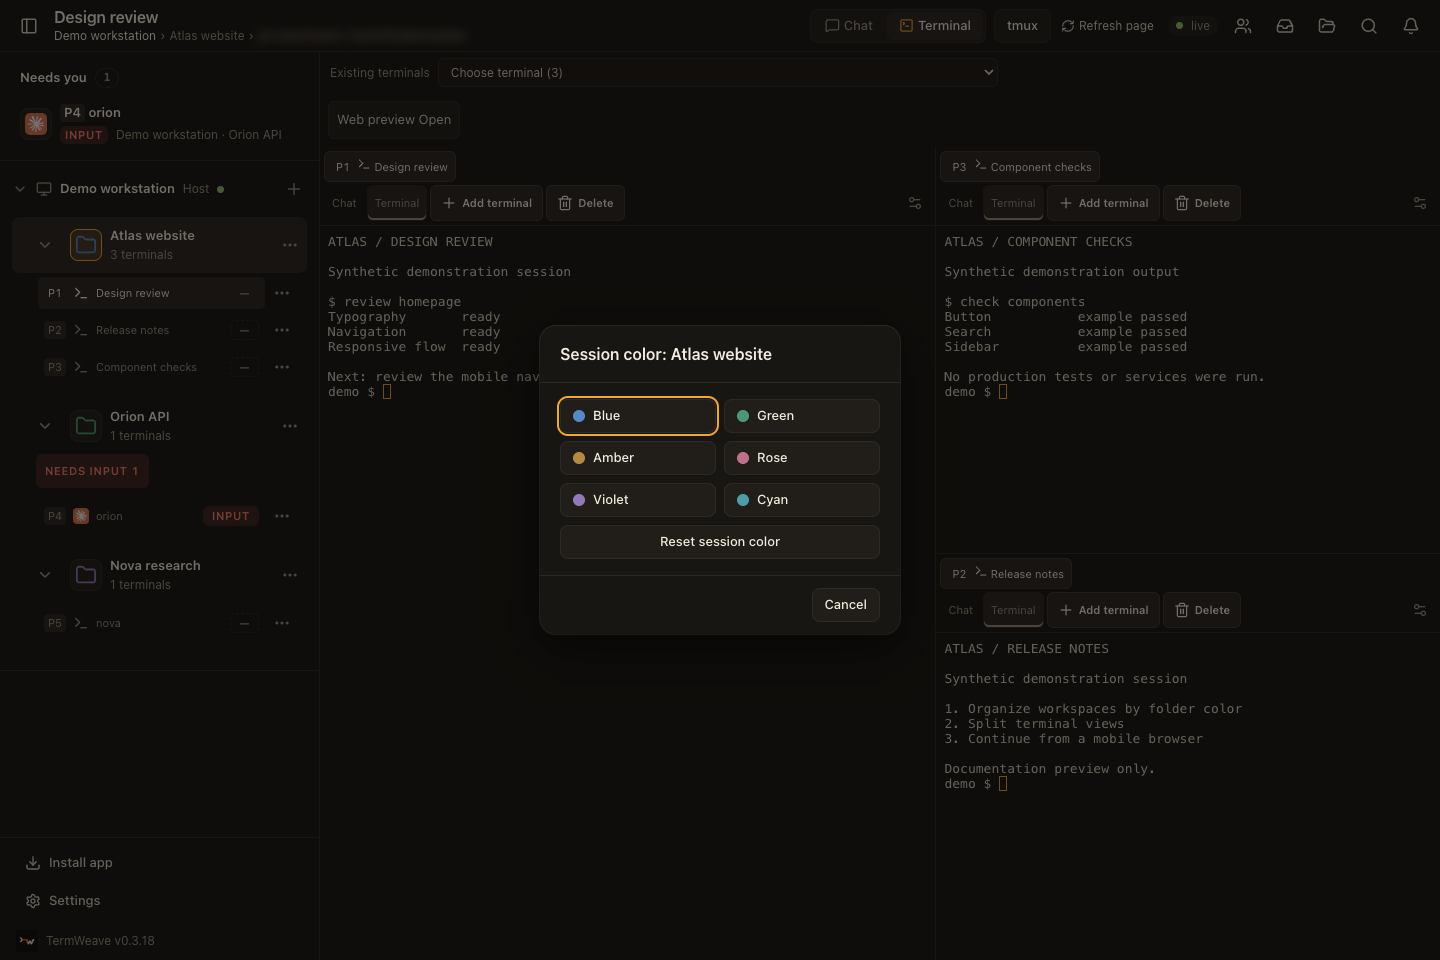Switch to the Chat view in top bar
Viewport: 1440px width, 960px height.
tap(849, 26)
